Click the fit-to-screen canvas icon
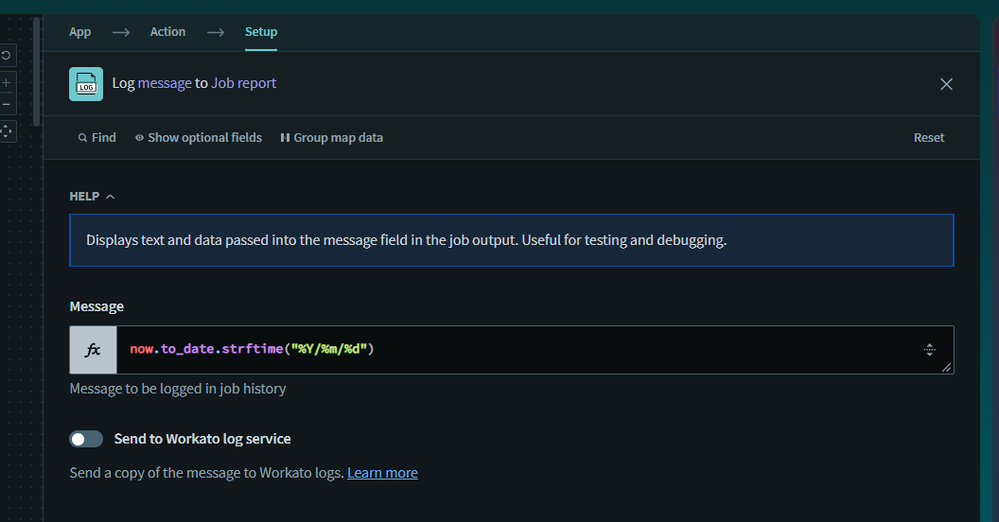 tap(6, 131)
